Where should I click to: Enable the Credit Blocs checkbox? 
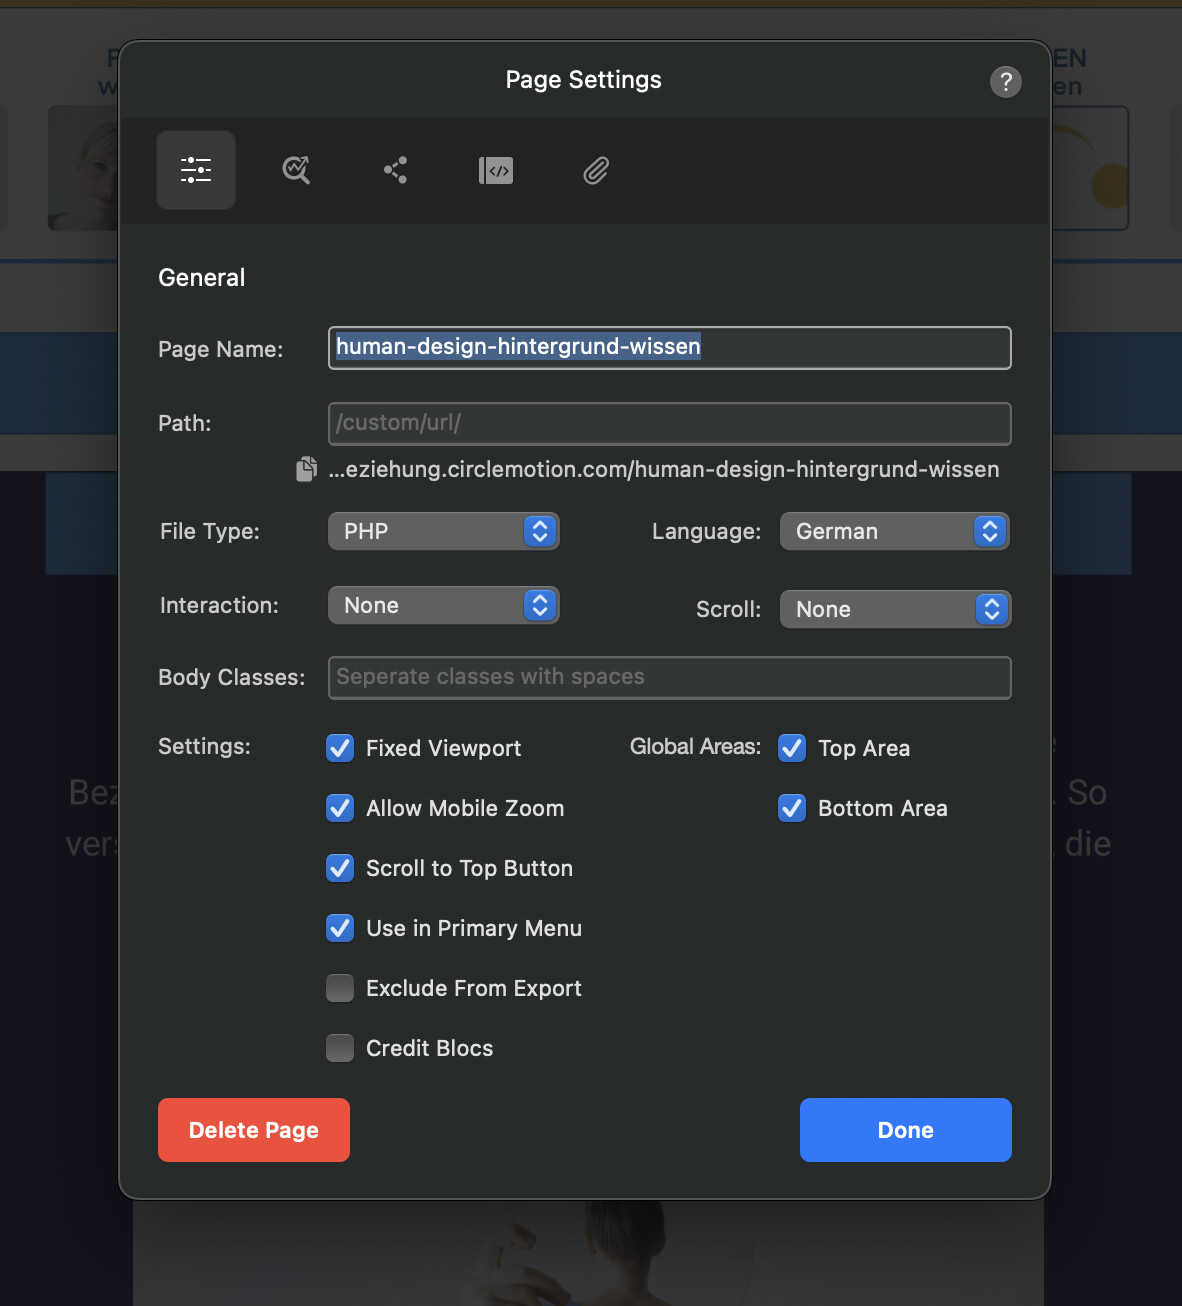[340, 1048]
